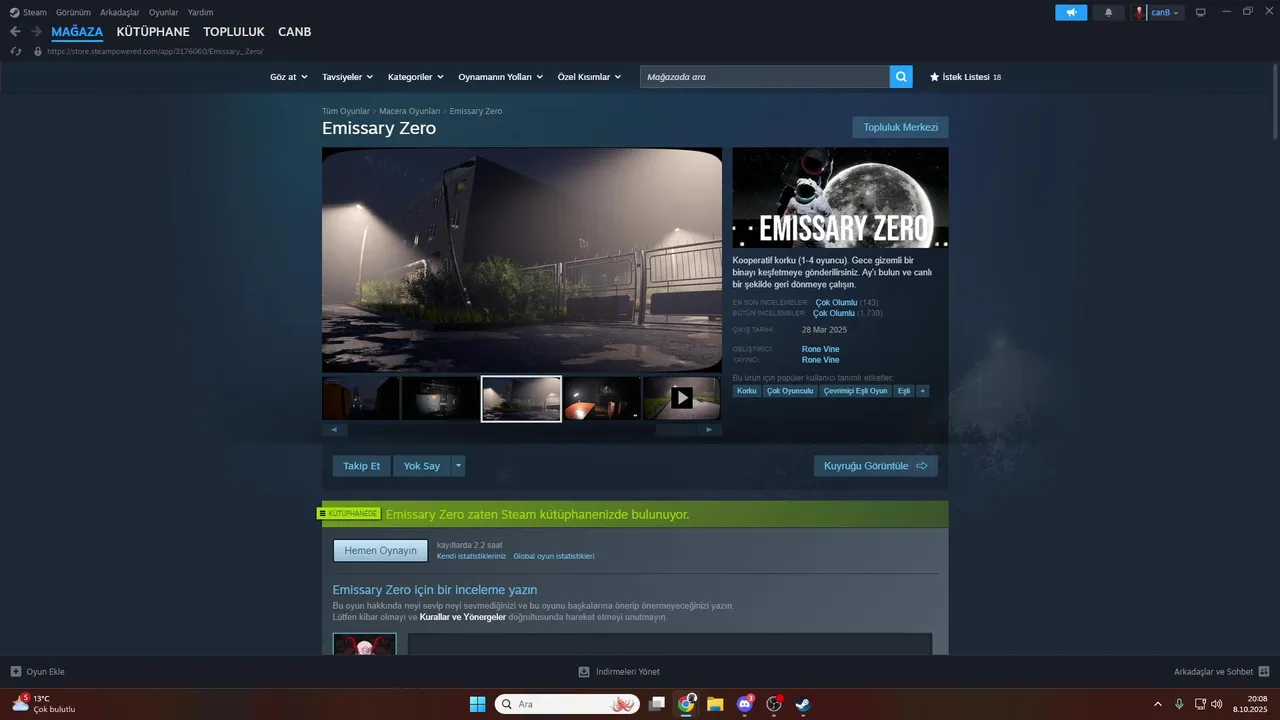Go back with the left arrow
Image resolution: width=1280 pixels, height=720 pixels.
(15, 32)
